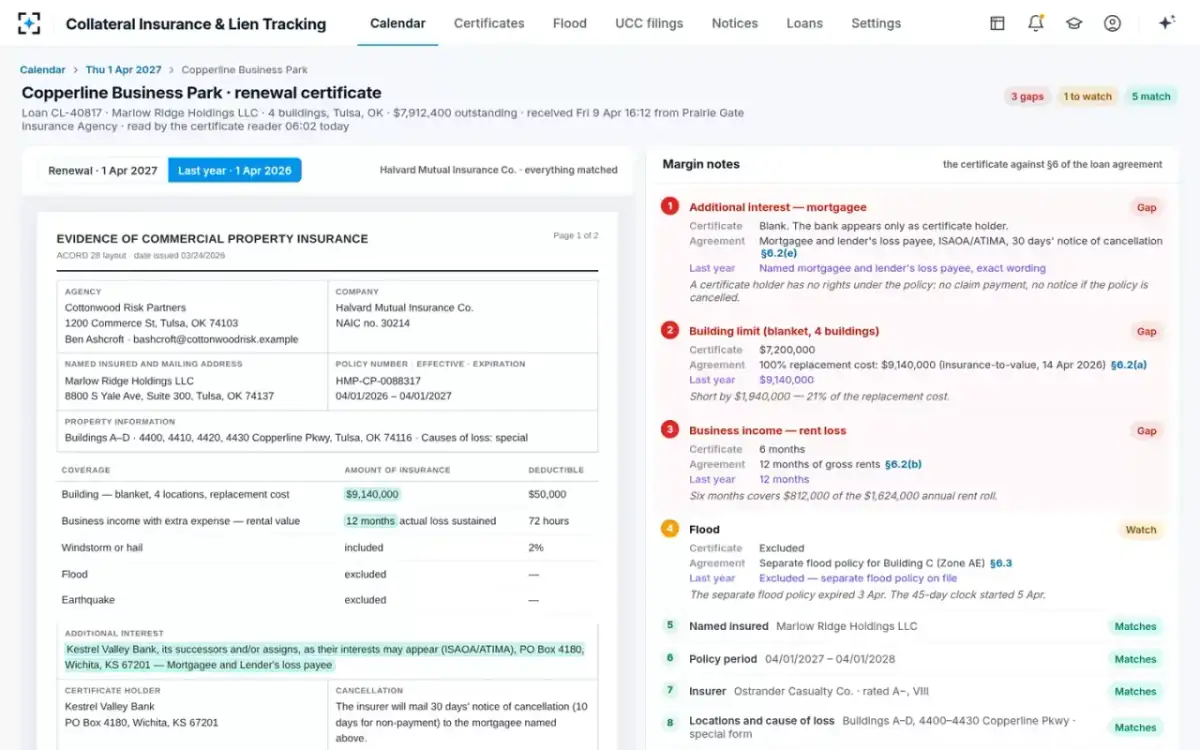The image size is (1200, 750).
Task: Open the §6.3 flood agreement reference
Action: [x=1001, y=563]
